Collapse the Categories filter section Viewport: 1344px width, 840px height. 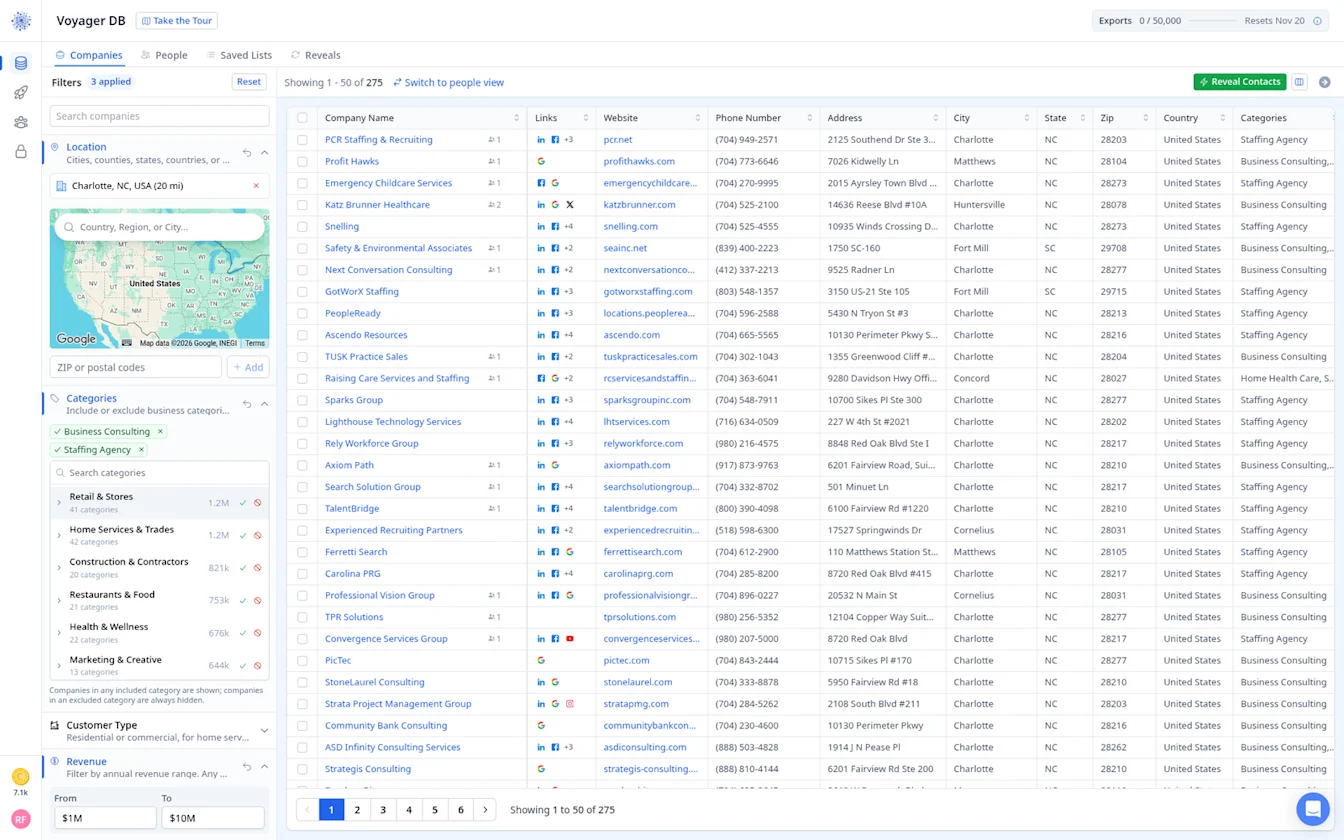pos(264,404)
